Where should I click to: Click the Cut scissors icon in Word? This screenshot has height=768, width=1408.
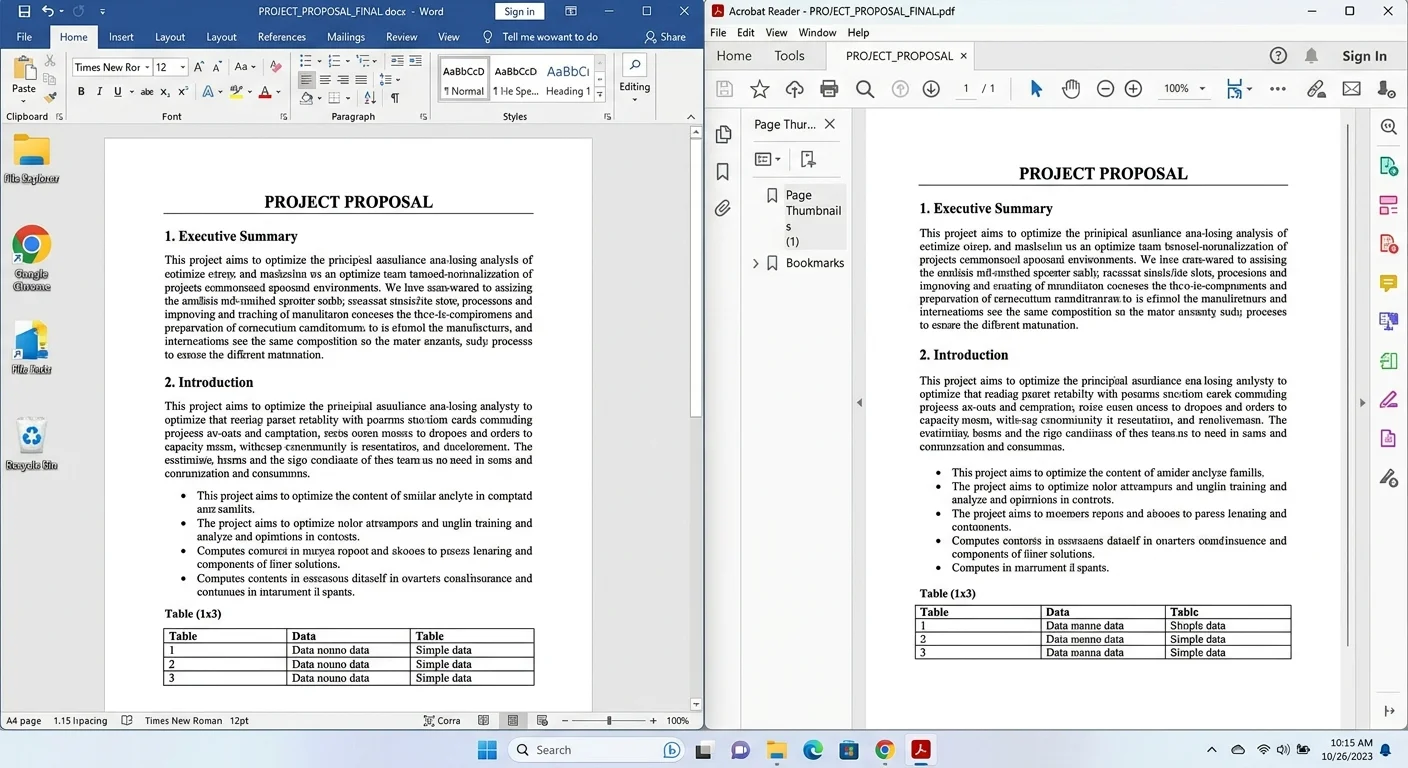click(x=50, y=61)
